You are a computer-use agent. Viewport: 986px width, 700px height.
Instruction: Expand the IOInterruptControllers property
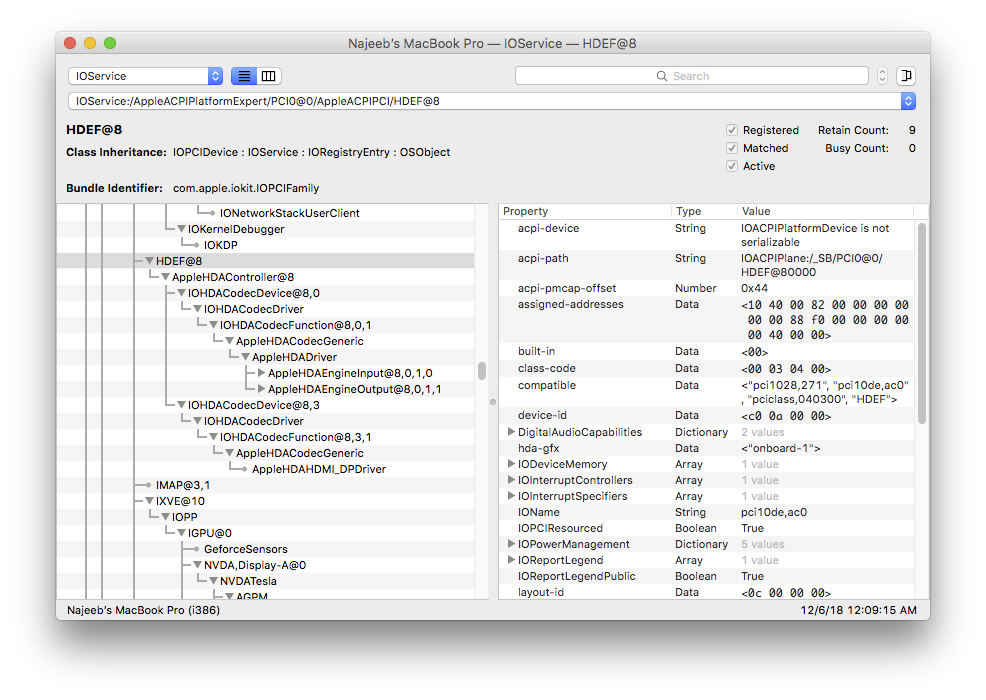511,480
